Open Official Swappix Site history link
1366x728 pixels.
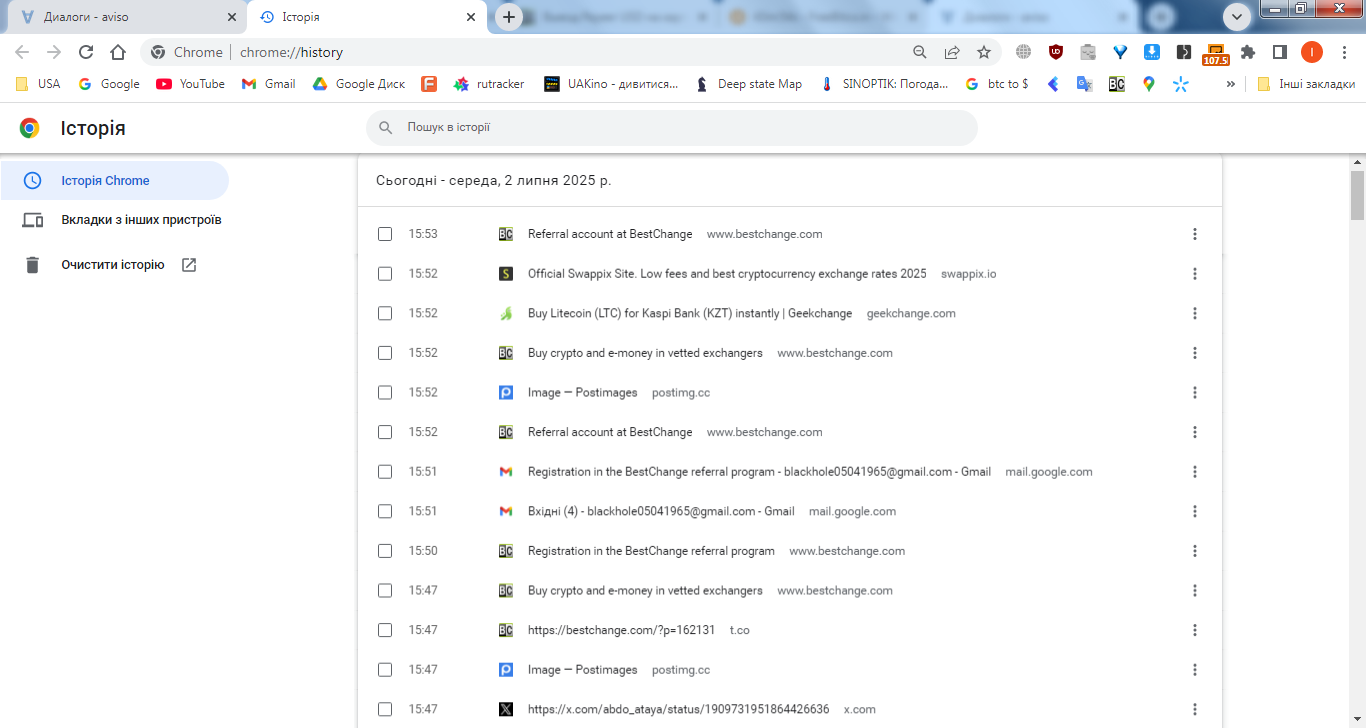click(727, 273)
